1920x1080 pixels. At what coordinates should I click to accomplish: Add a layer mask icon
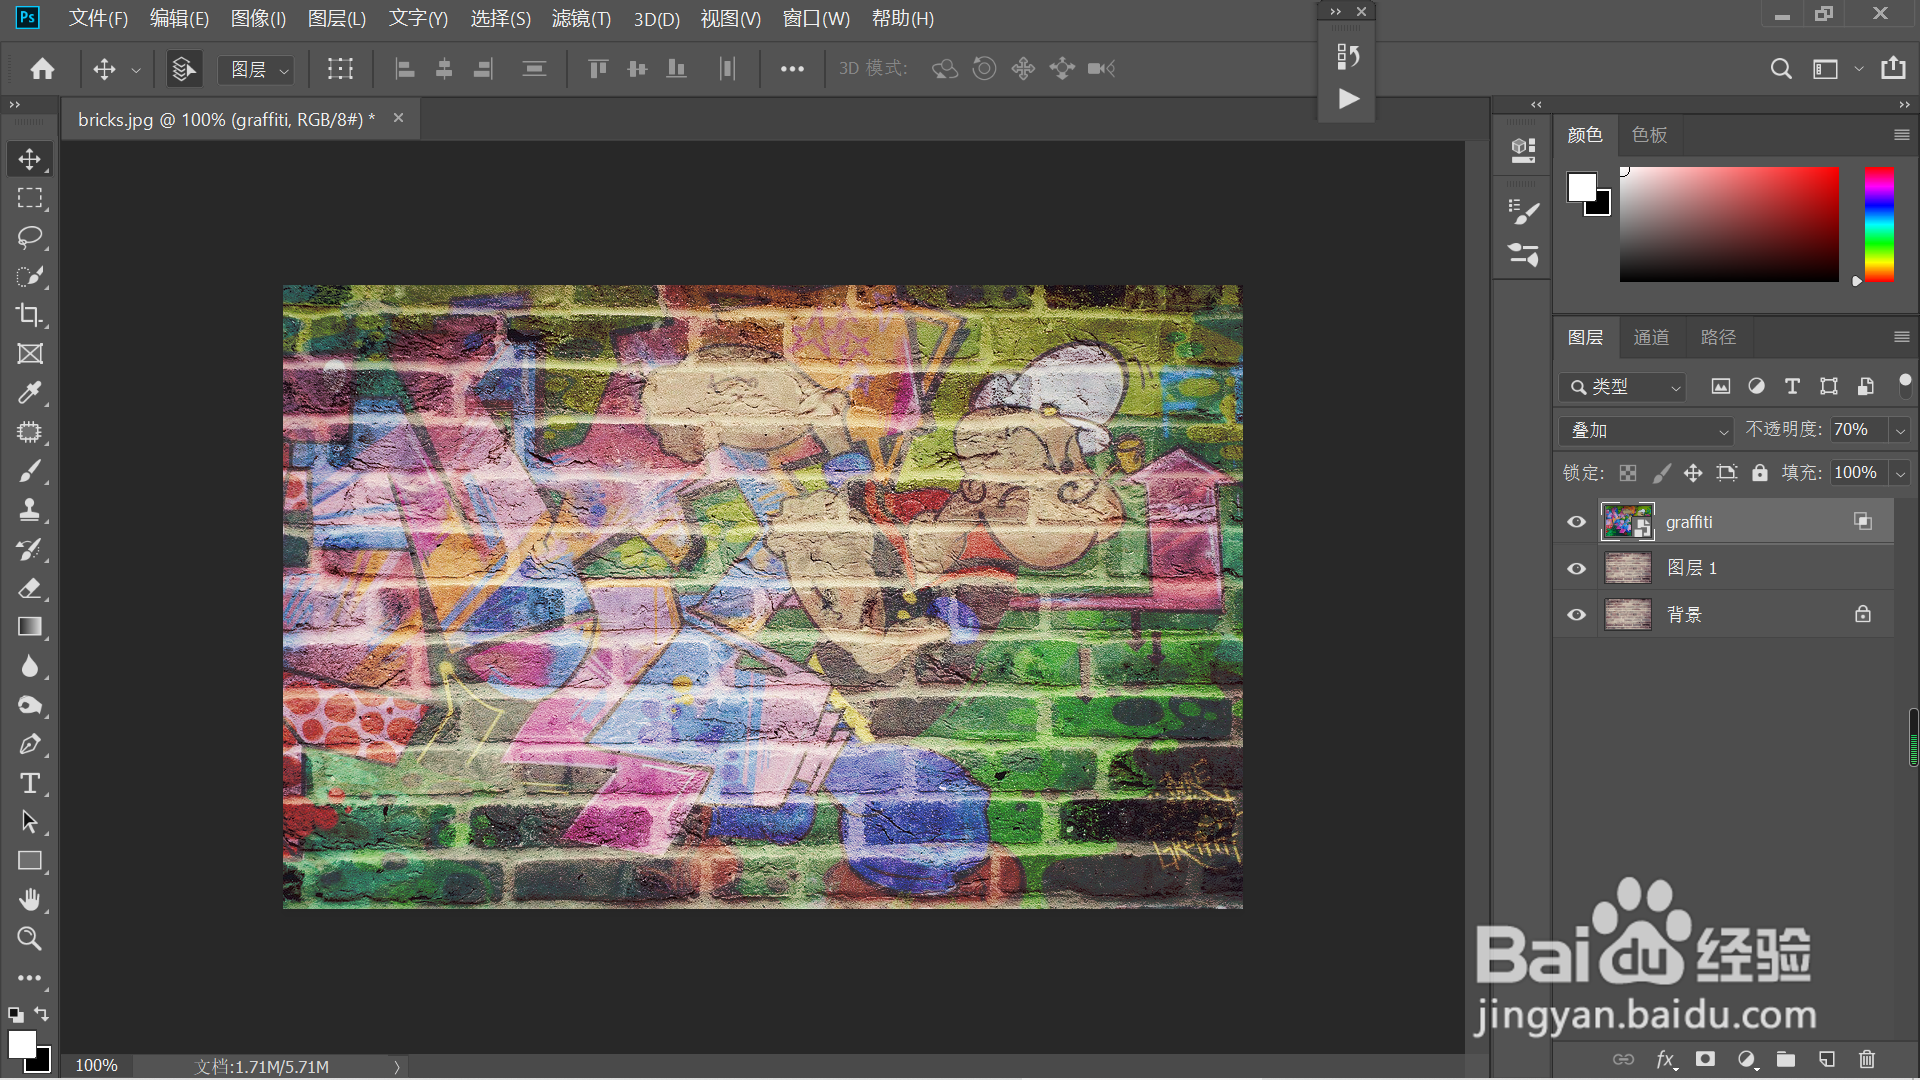coord(1706,1059)
